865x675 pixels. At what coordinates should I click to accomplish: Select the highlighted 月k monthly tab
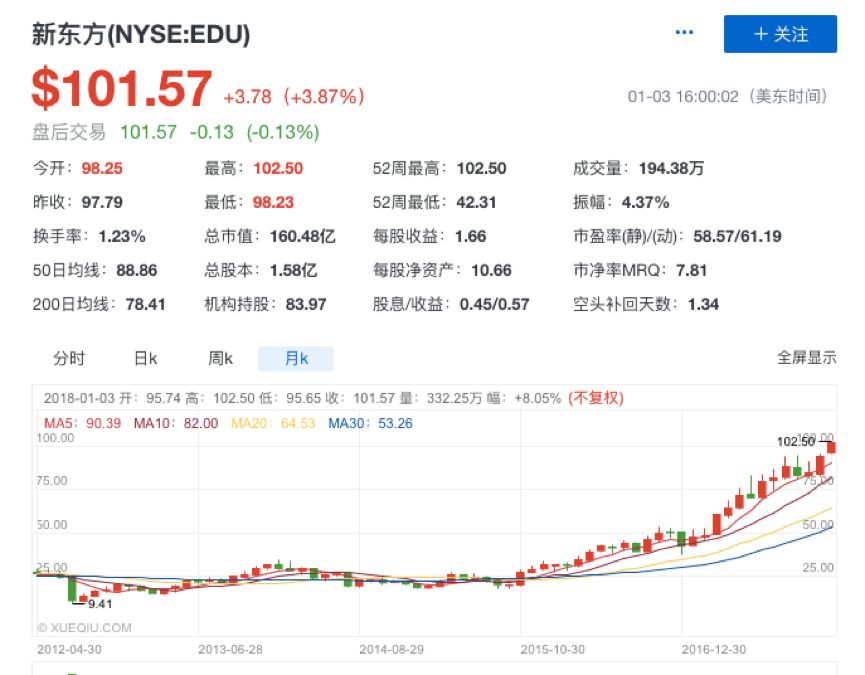click(296, 359)
